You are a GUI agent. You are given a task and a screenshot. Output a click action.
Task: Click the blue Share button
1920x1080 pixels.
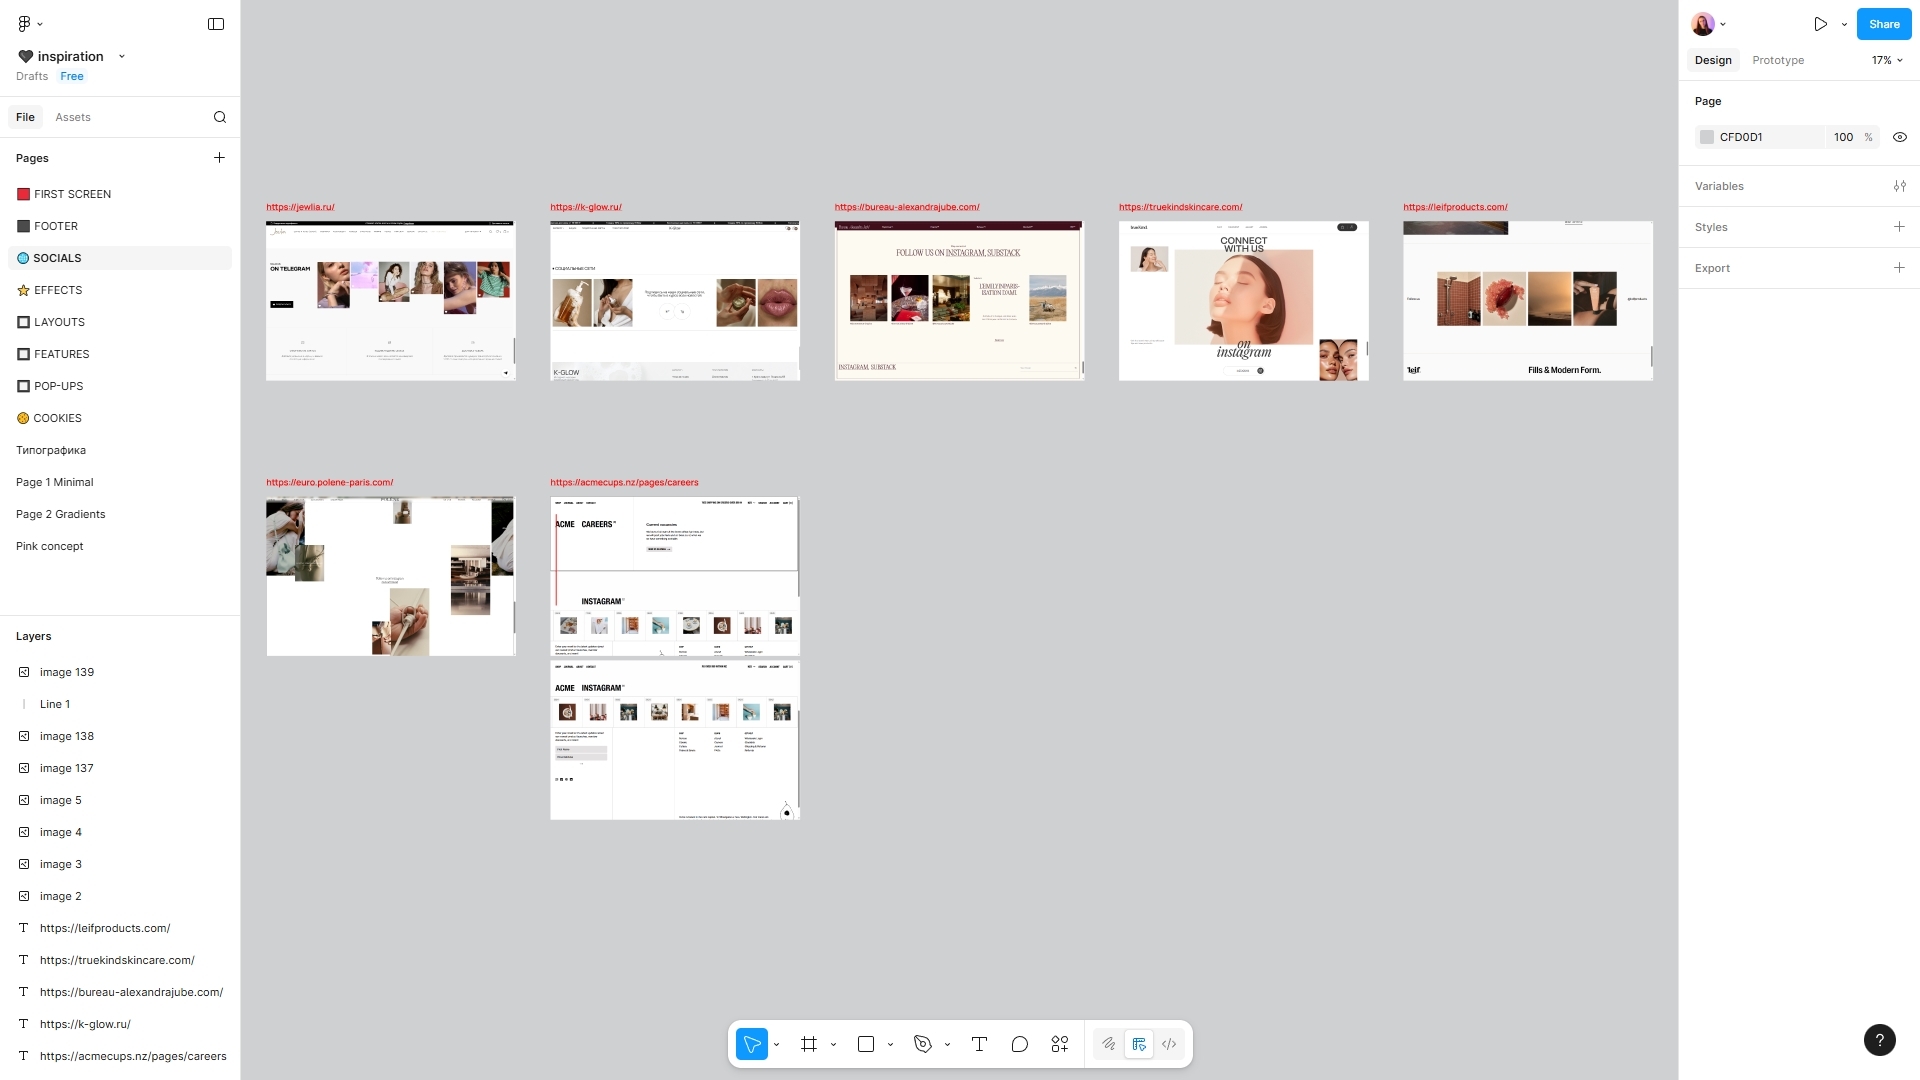pyautogui.click(x=1883, y=24)
